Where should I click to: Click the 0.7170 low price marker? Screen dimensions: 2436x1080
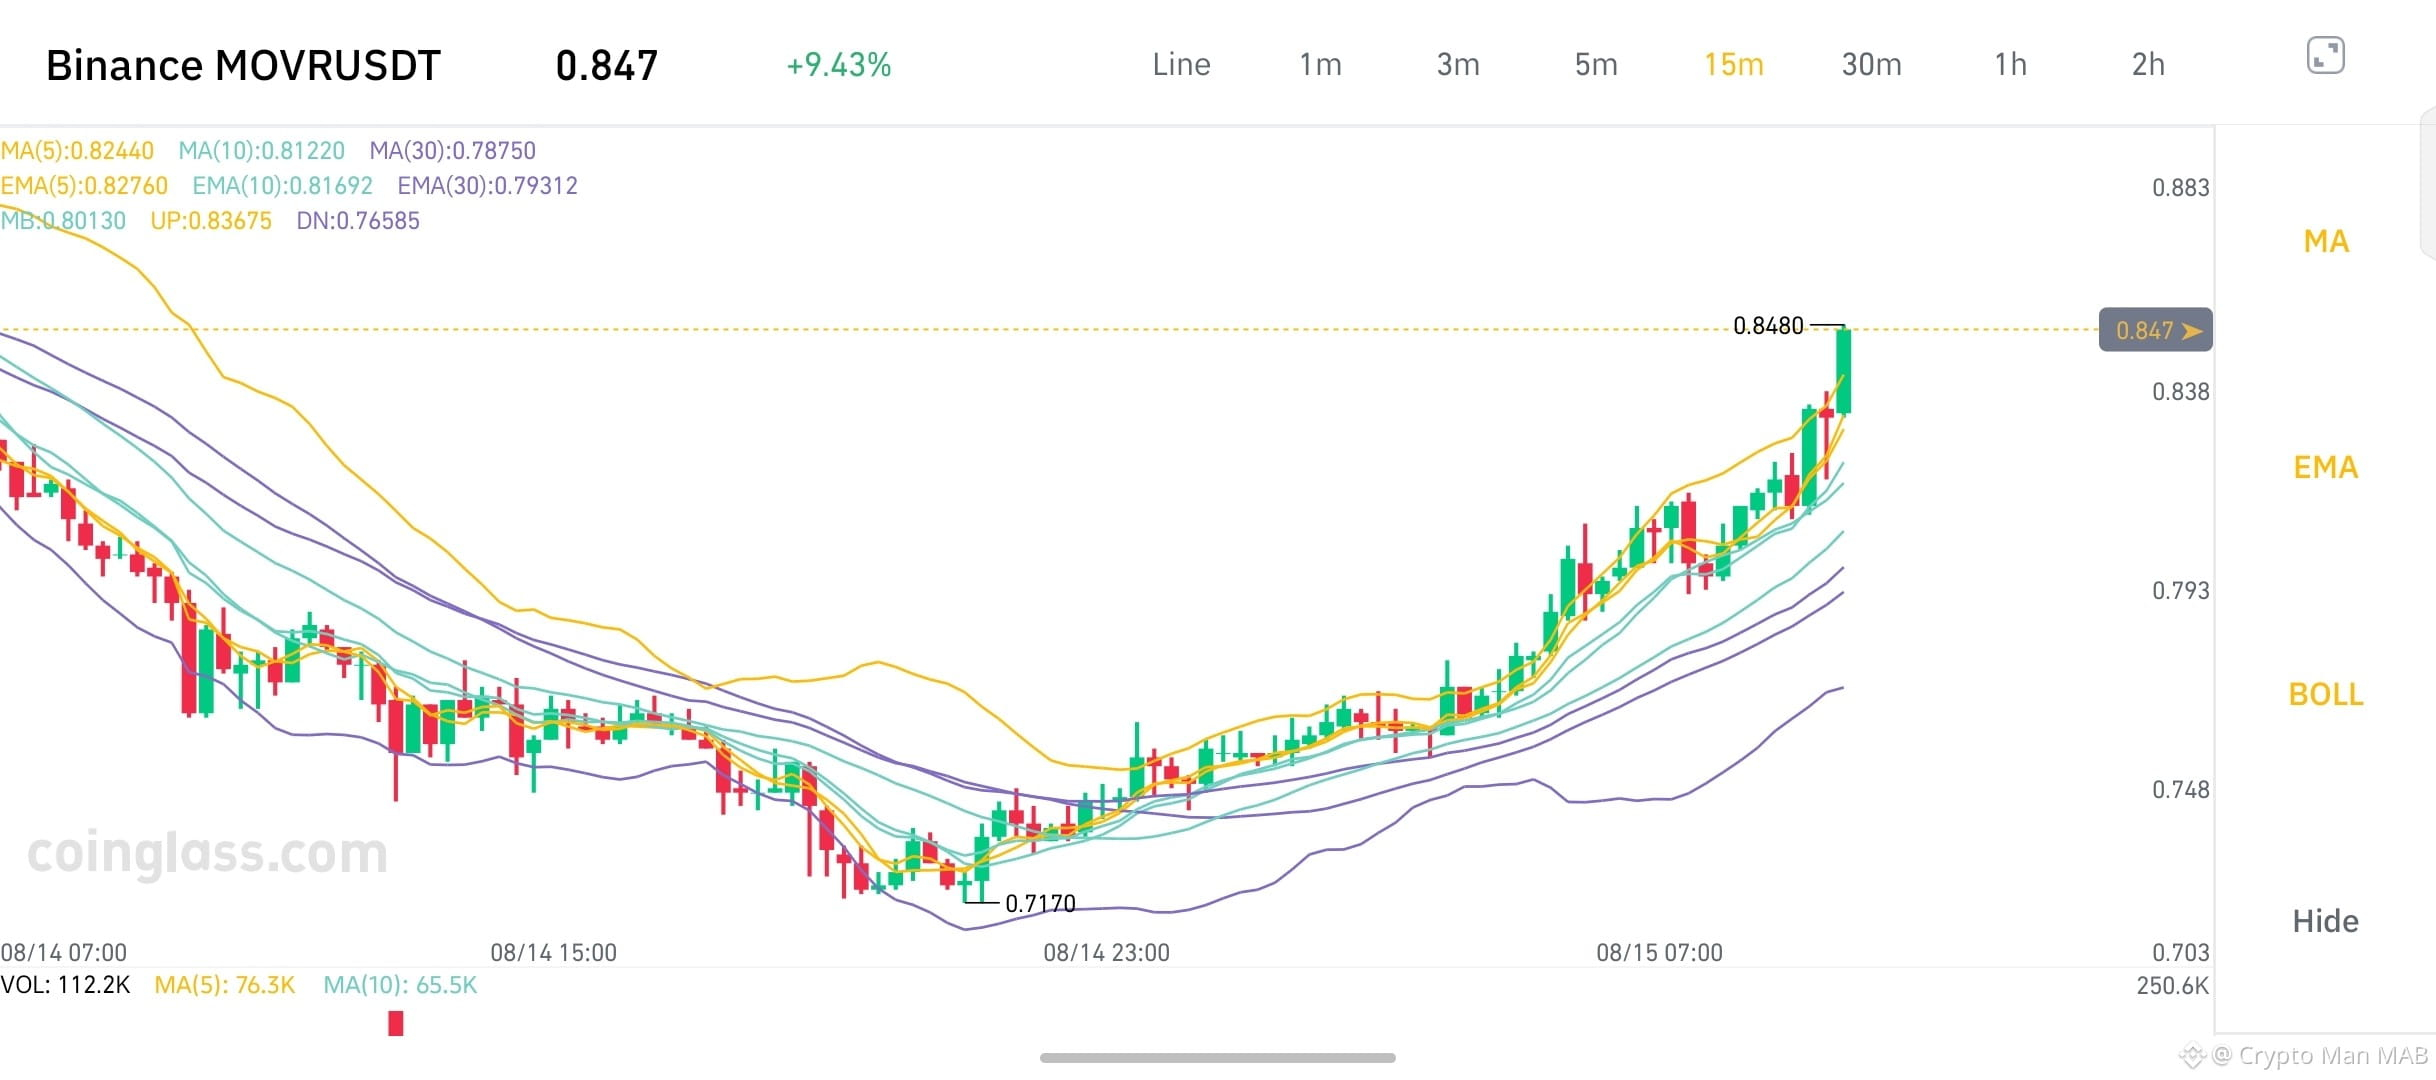coord(1040,904)
